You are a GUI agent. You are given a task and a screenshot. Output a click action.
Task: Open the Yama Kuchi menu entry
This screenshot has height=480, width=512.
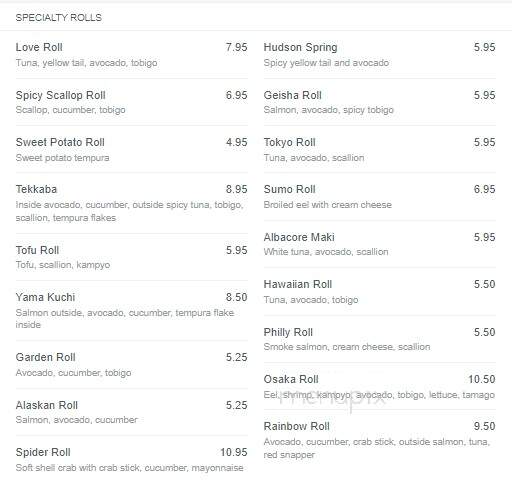coord(45,297)
